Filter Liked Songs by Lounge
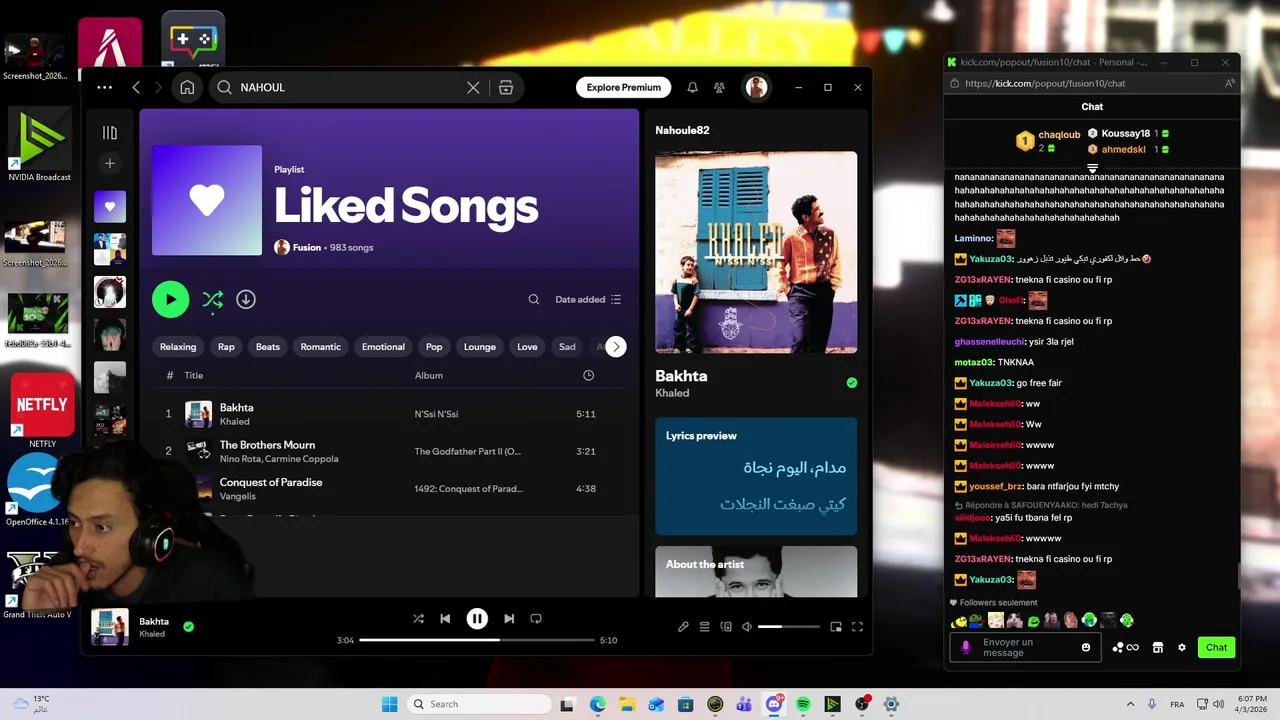 pyautogui.click(x=480, y=347)
